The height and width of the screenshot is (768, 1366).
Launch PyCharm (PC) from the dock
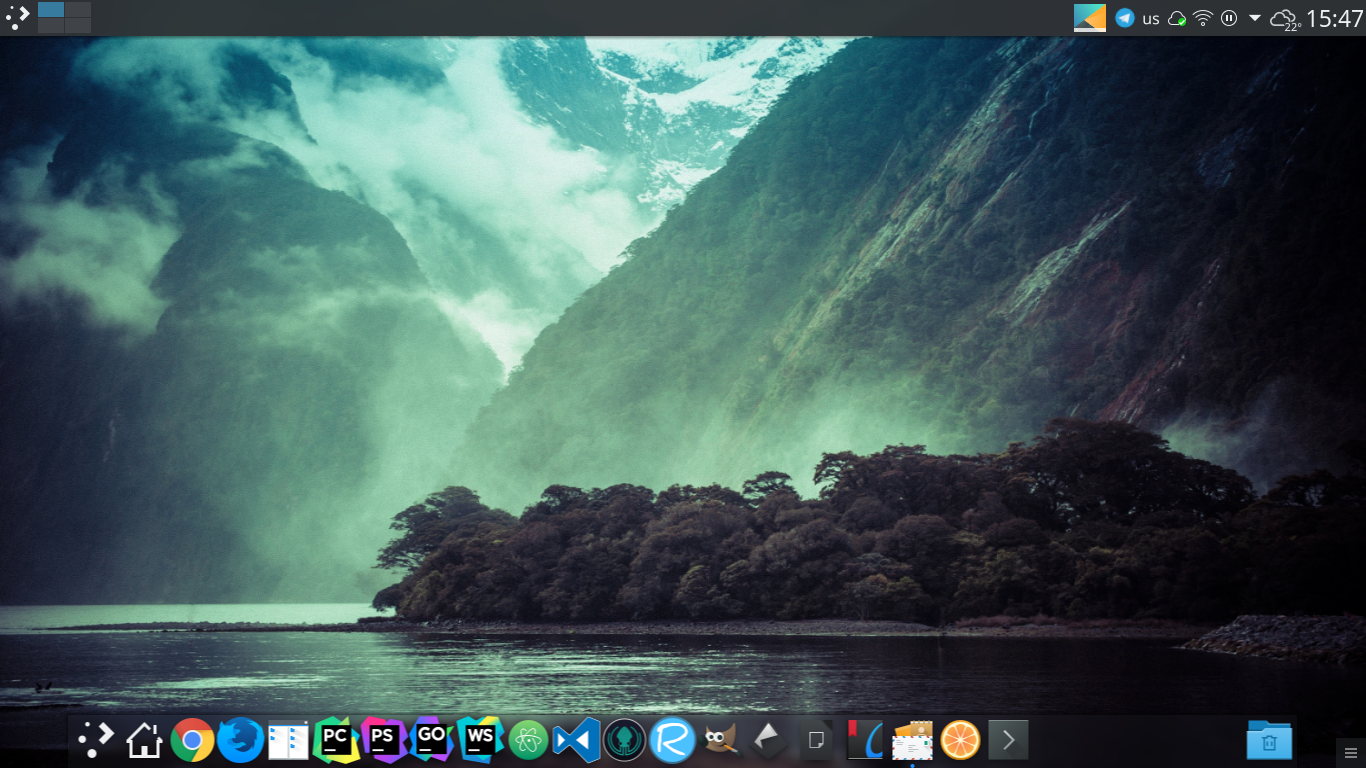[336, 740]
